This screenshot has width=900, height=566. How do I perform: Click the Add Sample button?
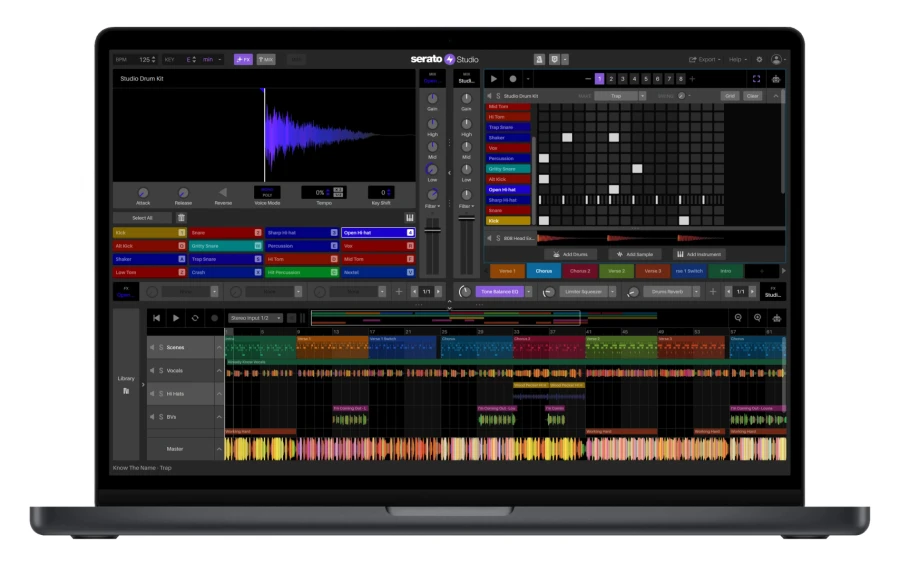coord(635,254)
